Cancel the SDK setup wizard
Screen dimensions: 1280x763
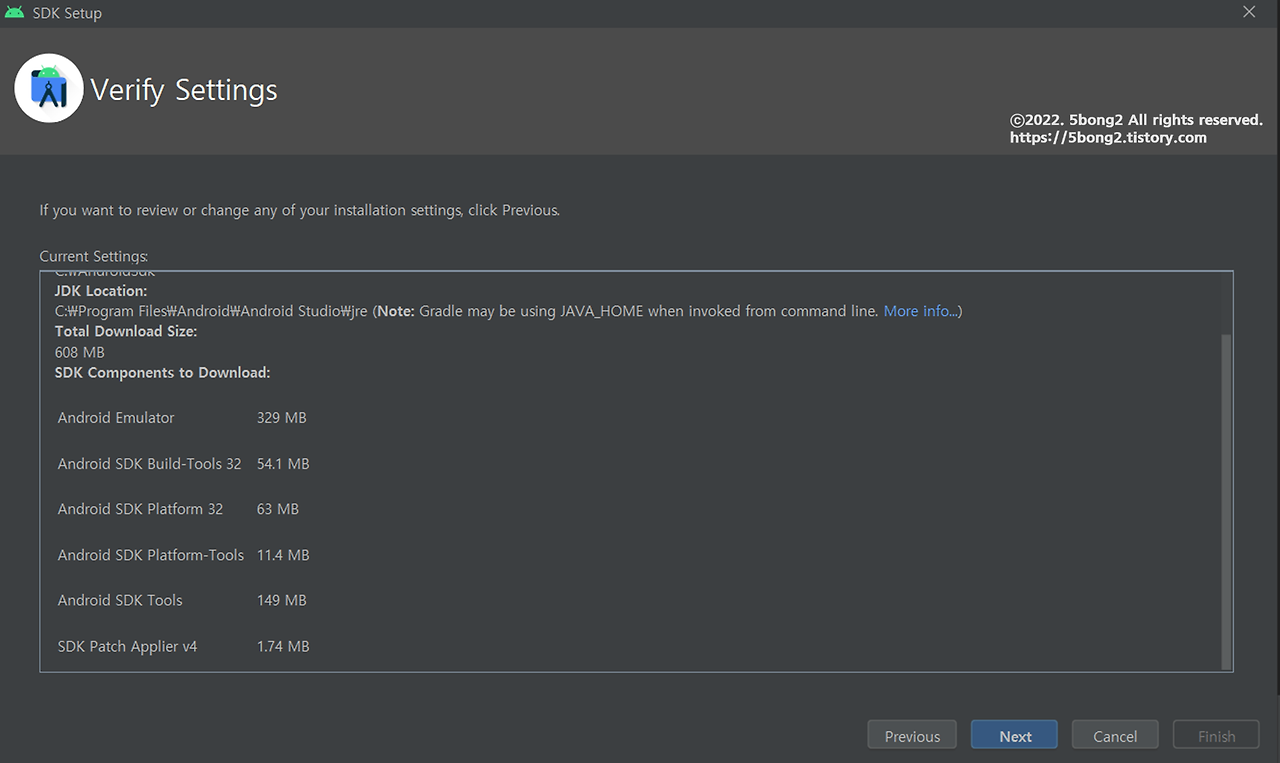pos(1115,735)
